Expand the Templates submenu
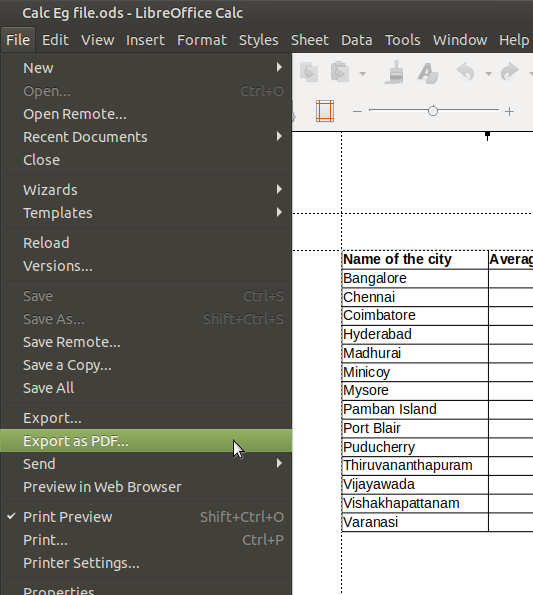The image size is (533, 595). click(146, 213)
